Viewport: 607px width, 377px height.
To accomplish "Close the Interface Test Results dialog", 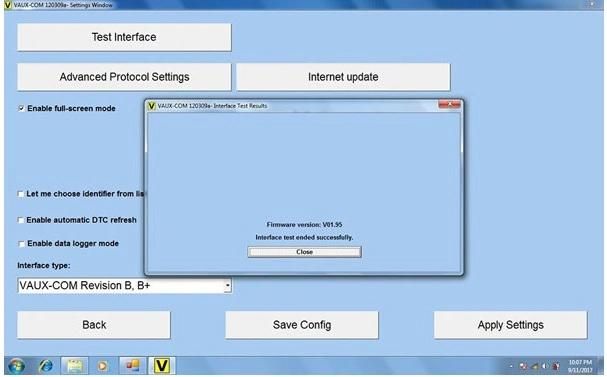I will 304,252.
